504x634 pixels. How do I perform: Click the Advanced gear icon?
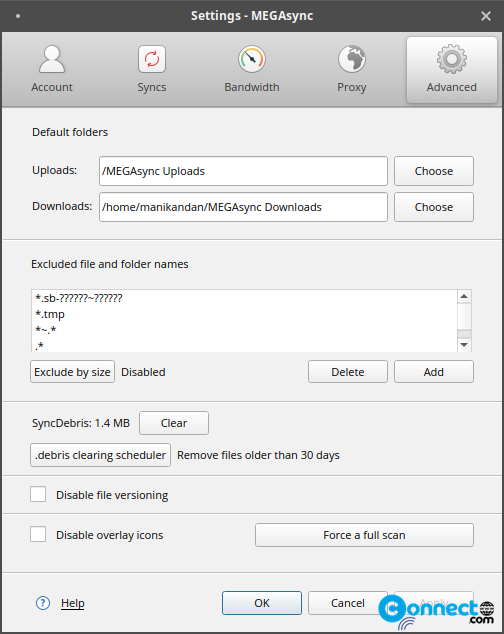pyautogui.click(x=452, y=59)
